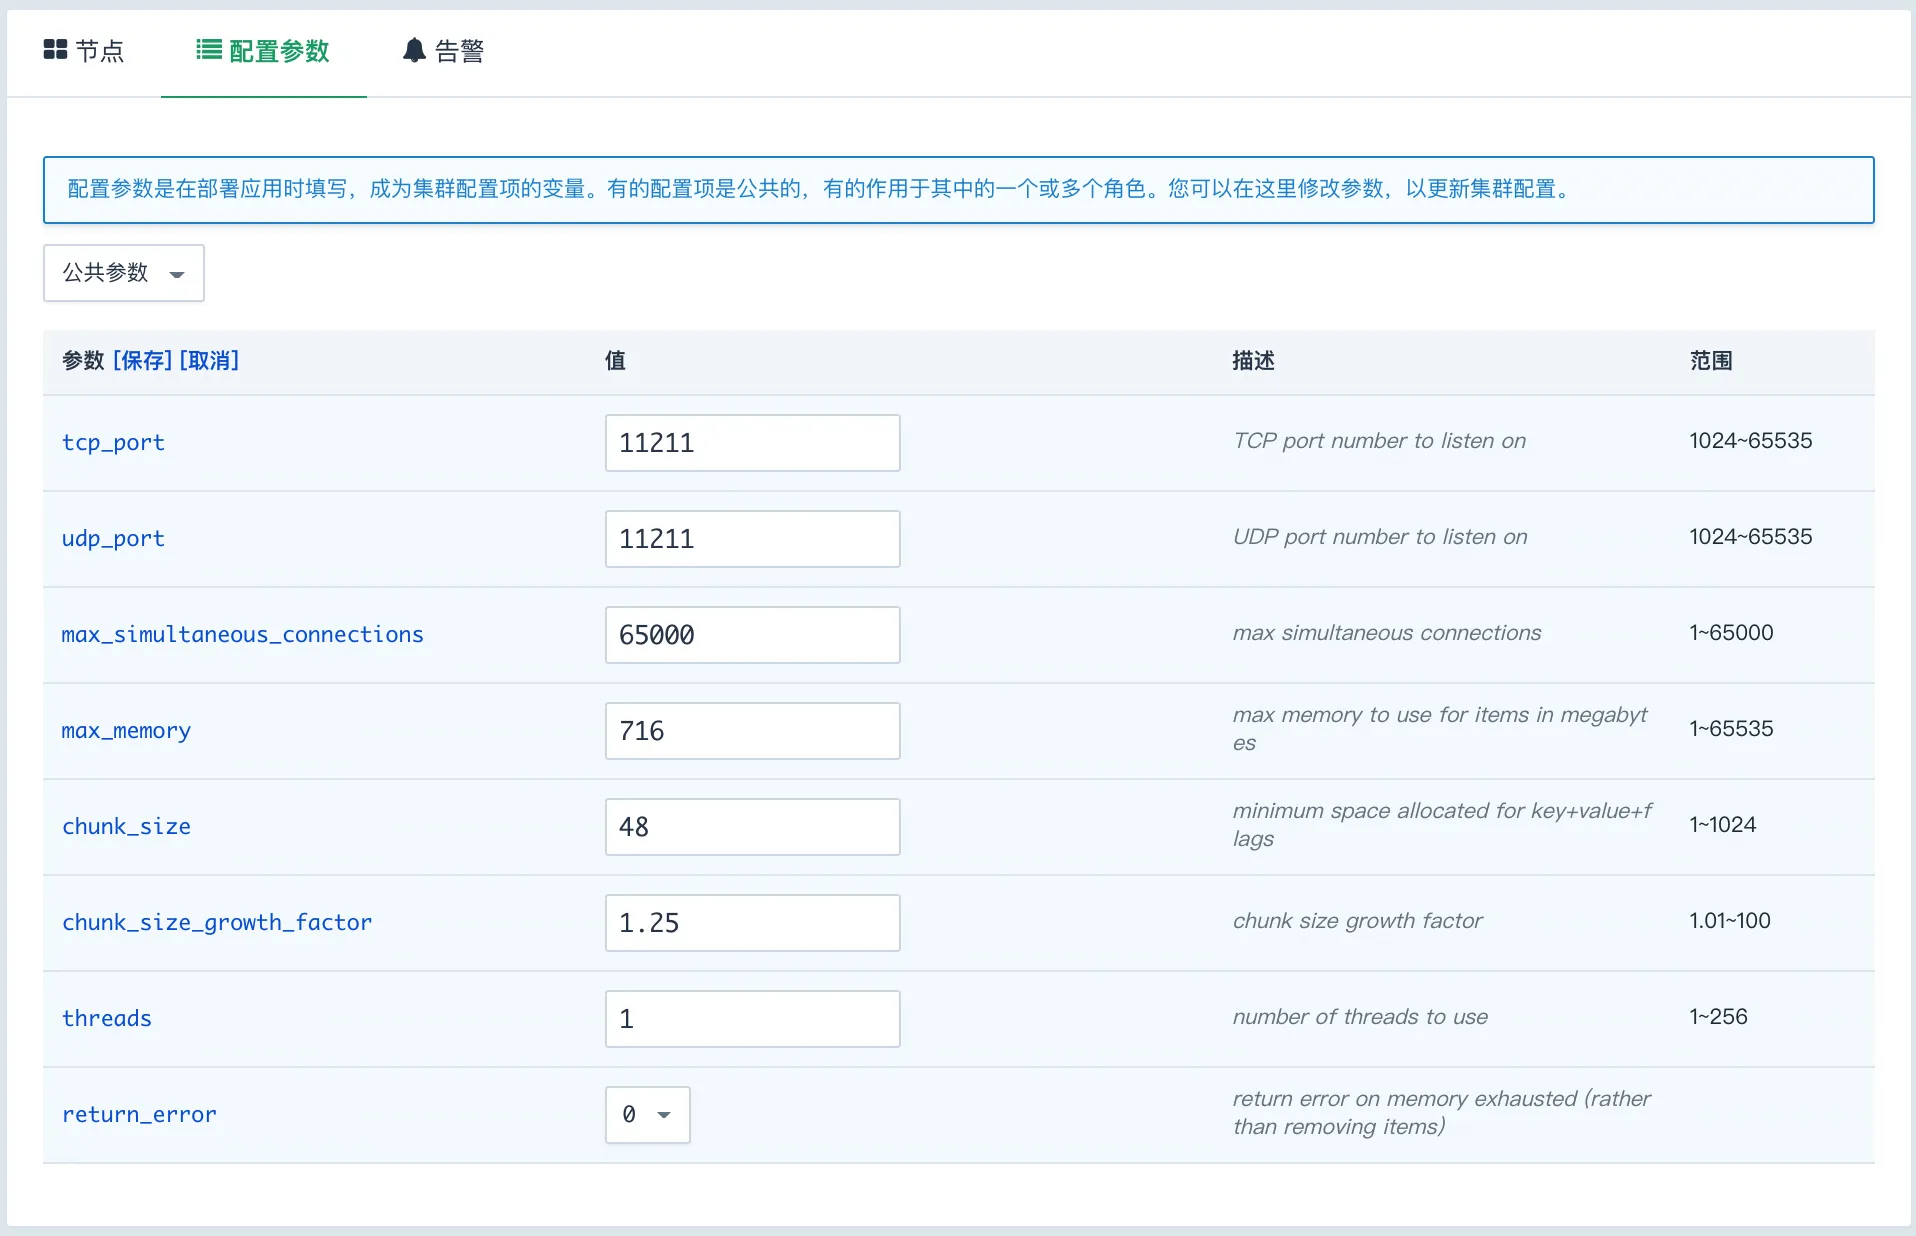Click into the max_memory input

(x=752, y=731)
